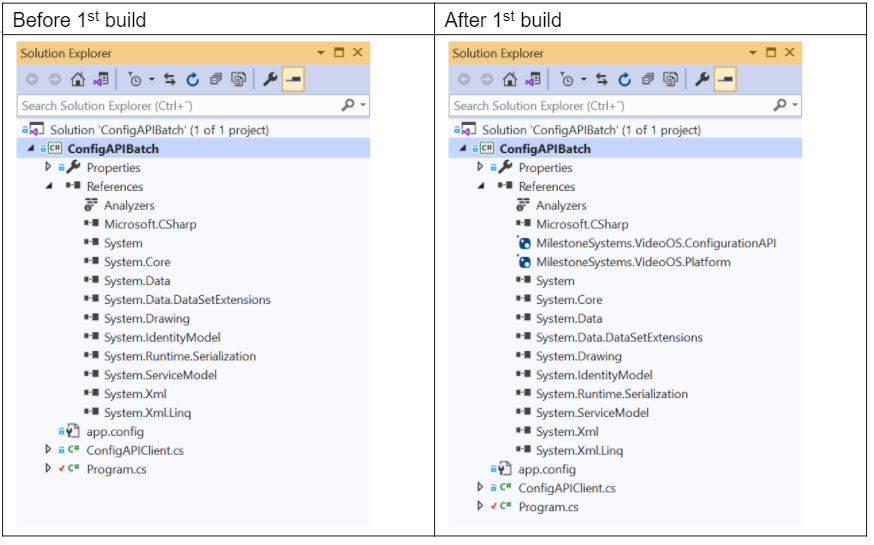Toggle Show All Files in the Before-build panel
Viewport: 874px width, 545px height.
coord(239,80)
